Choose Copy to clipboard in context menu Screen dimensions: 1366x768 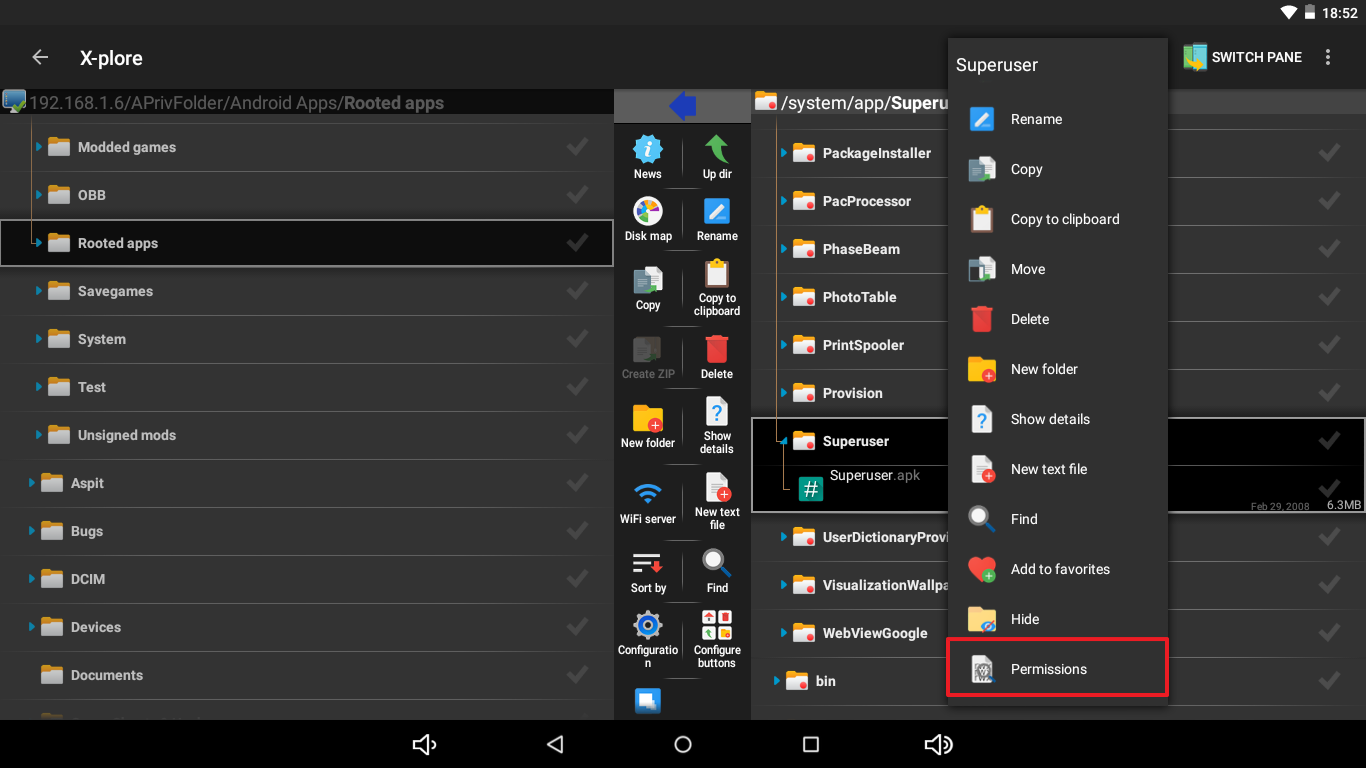click(x=1057, y=219)
